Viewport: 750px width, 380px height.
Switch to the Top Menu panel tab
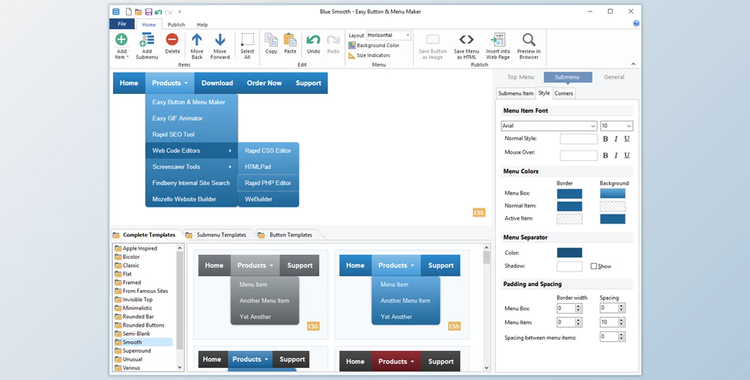(x=520, y=77)
